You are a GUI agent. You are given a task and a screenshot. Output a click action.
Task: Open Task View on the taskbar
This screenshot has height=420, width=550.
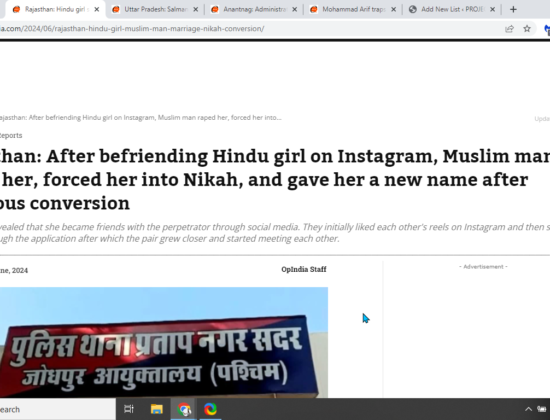tap(129, 409)
